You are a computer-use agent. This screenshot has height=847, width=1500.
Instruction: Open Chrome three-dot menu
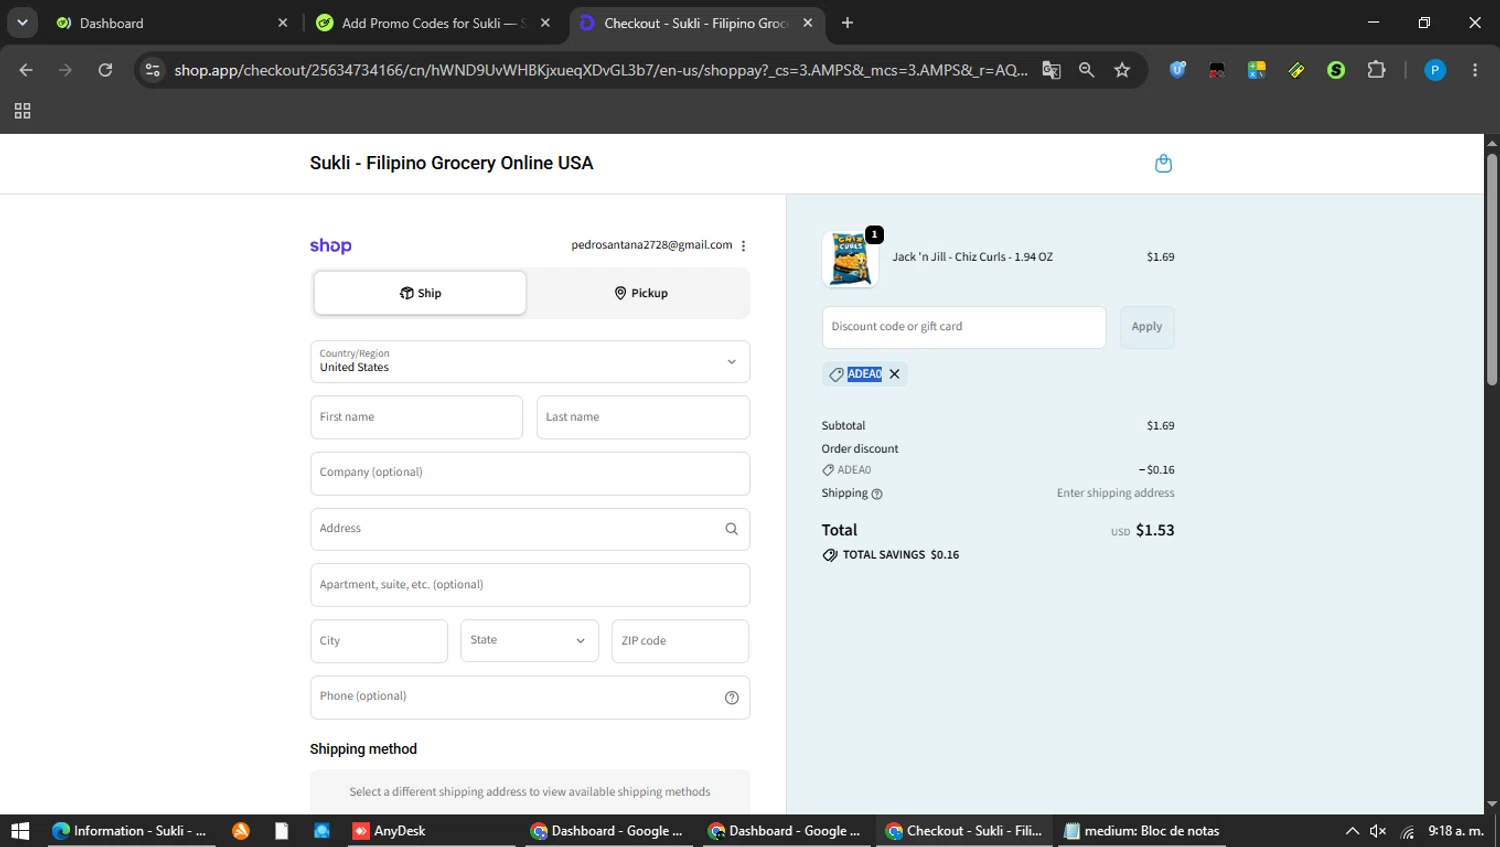[1475, 70]
